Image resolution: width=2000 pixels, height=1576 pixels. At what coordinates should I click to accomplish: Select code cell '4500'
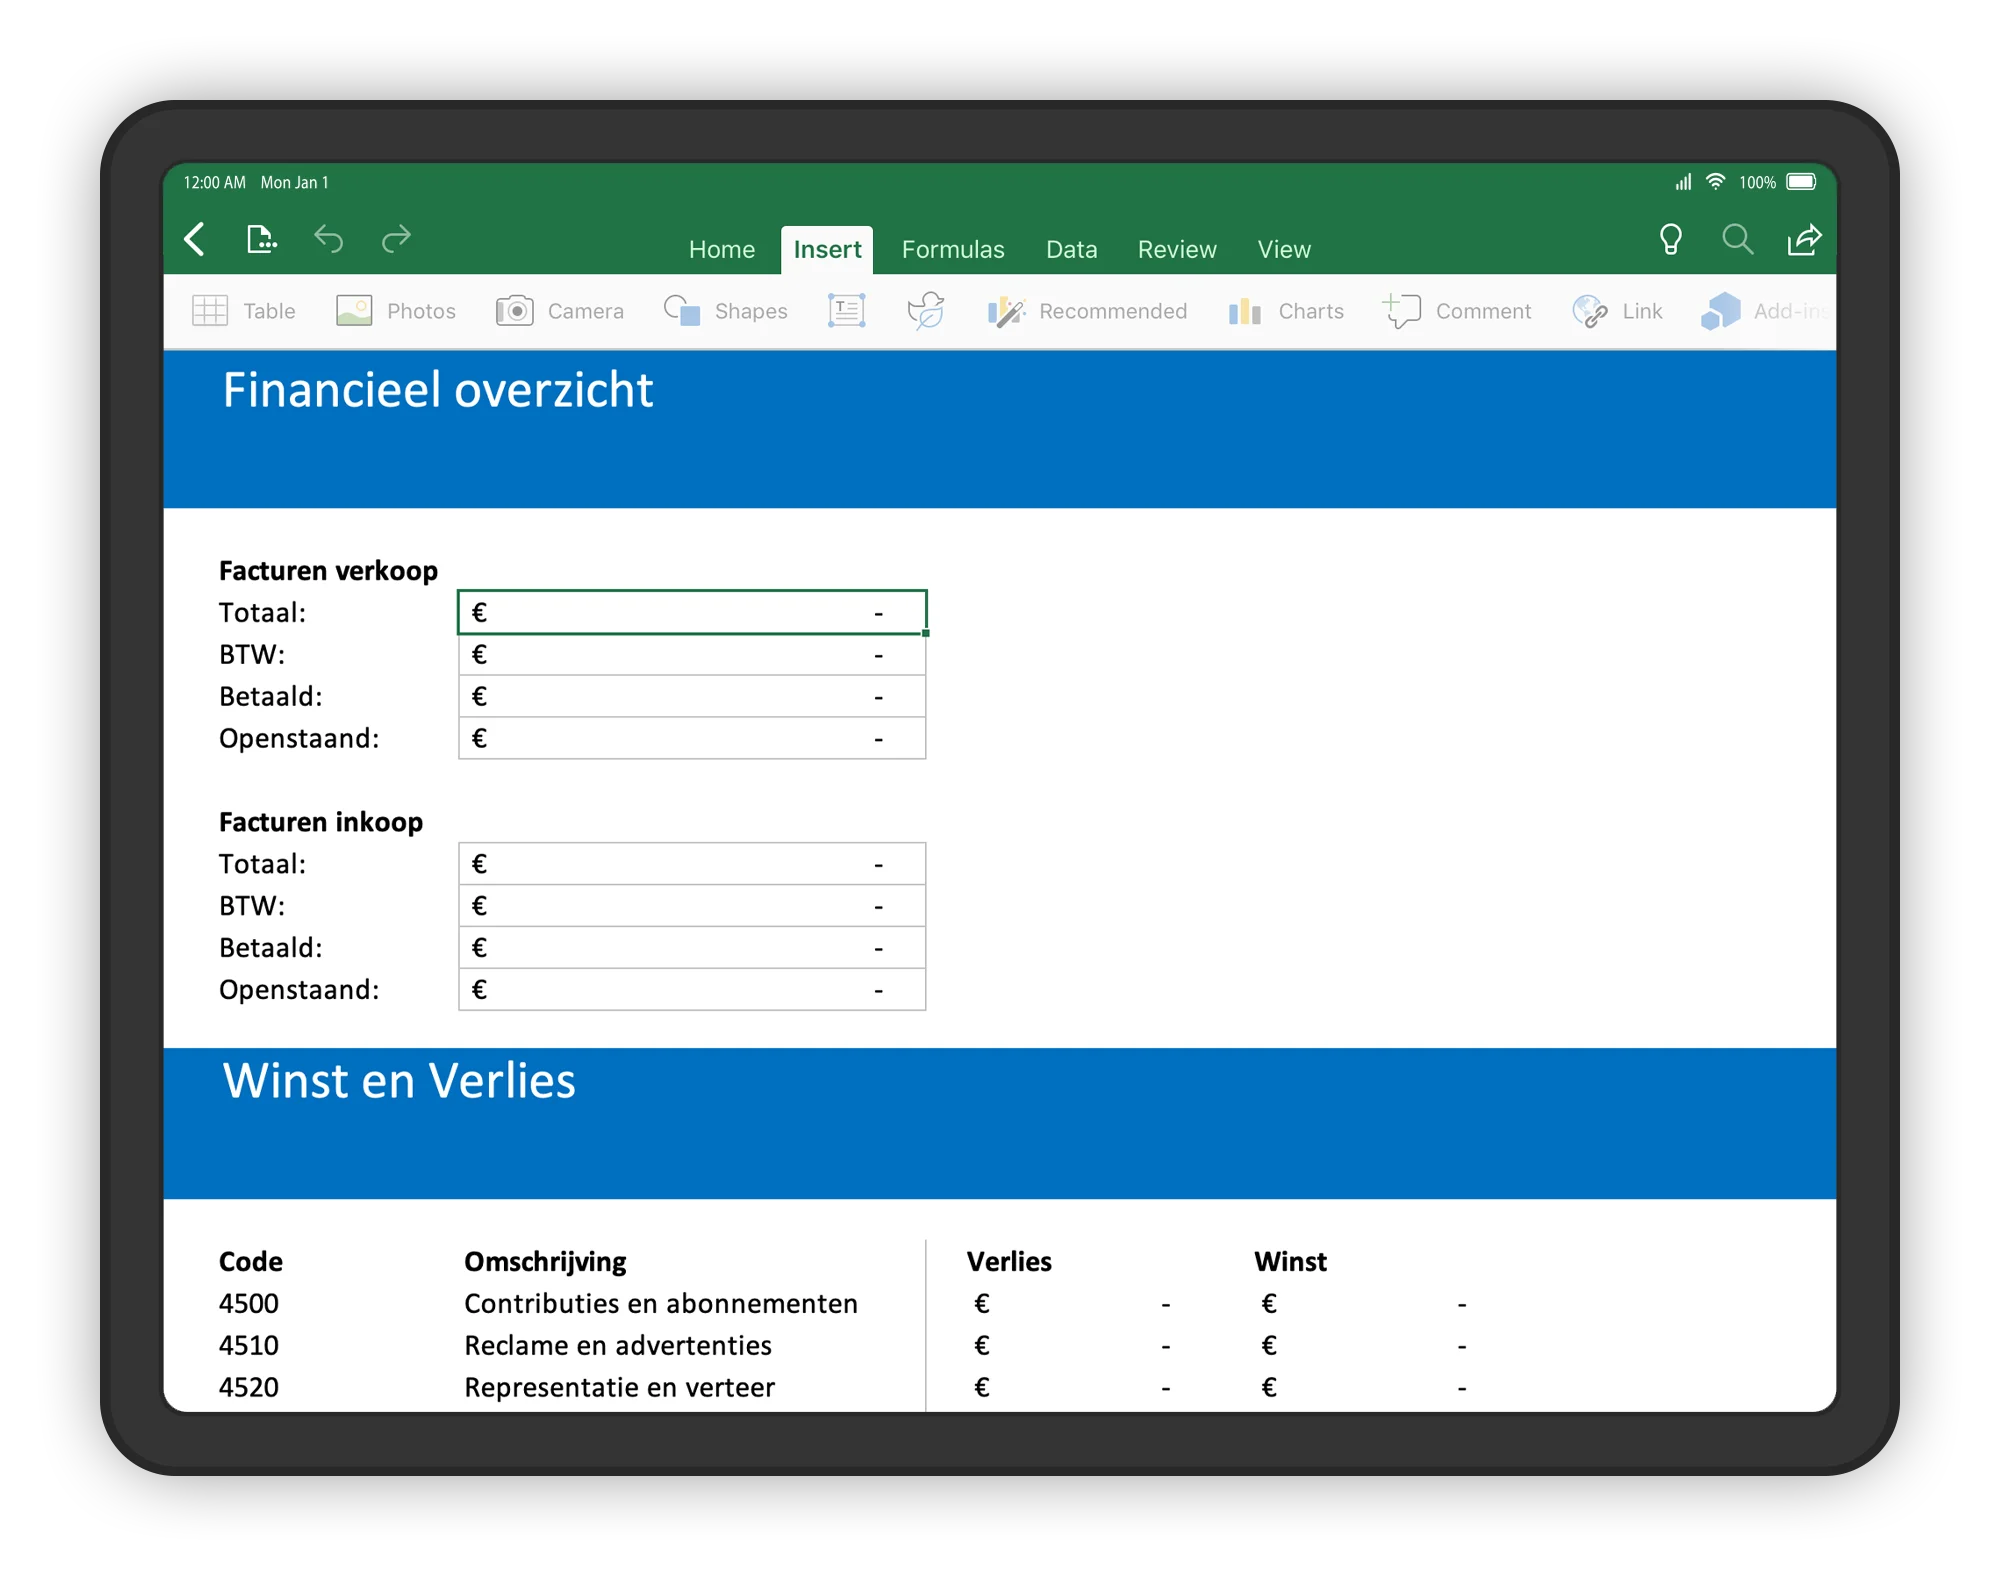click(x=249, y=1304)
